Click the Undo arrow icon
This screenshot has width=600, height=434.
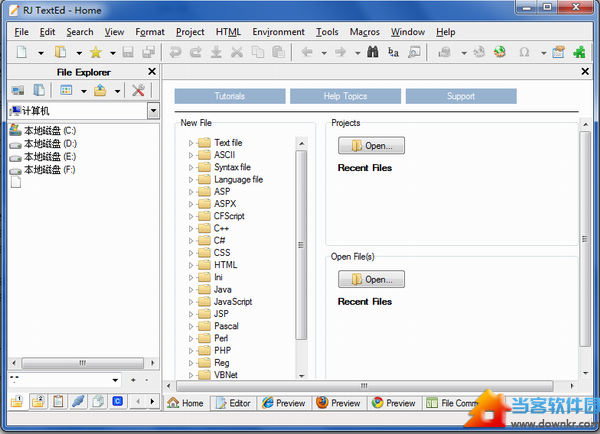tap(175, 52)
